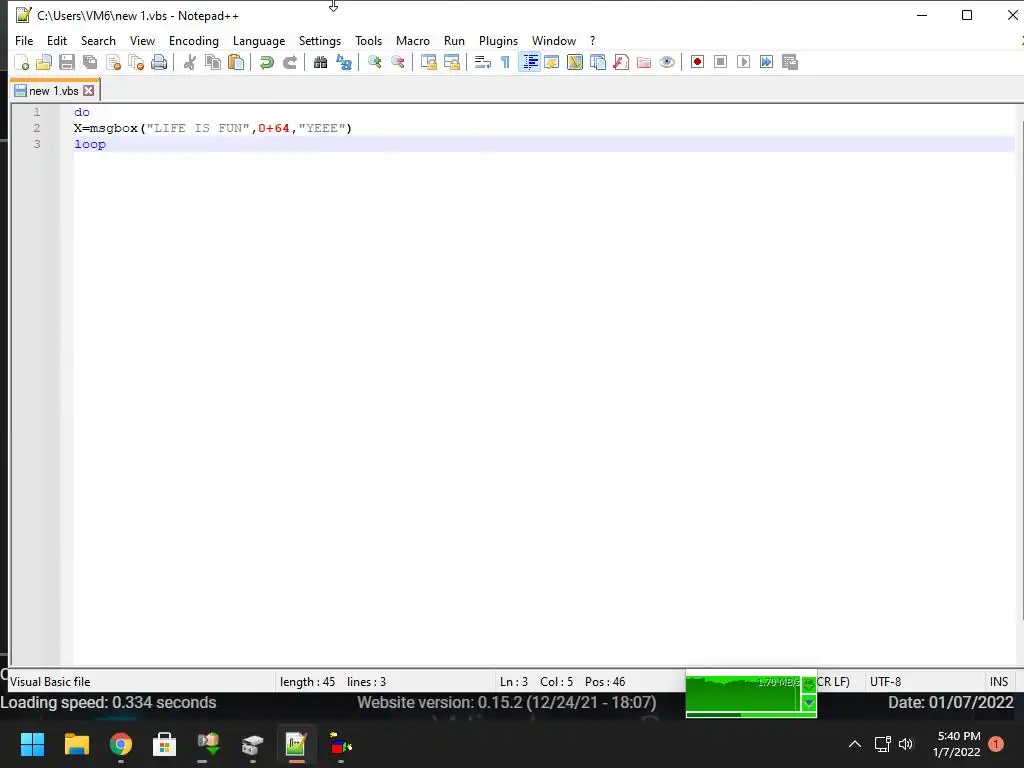Toggle Show all characters pilcrow icon
Screen dimensions: 1024x768
[505, 62]
